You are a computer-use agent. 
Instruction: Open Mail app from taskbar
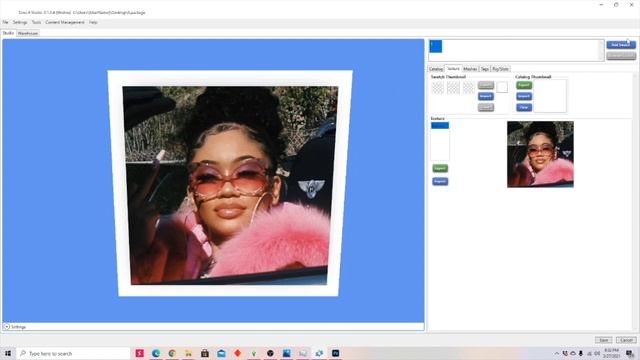click(221, 353)
